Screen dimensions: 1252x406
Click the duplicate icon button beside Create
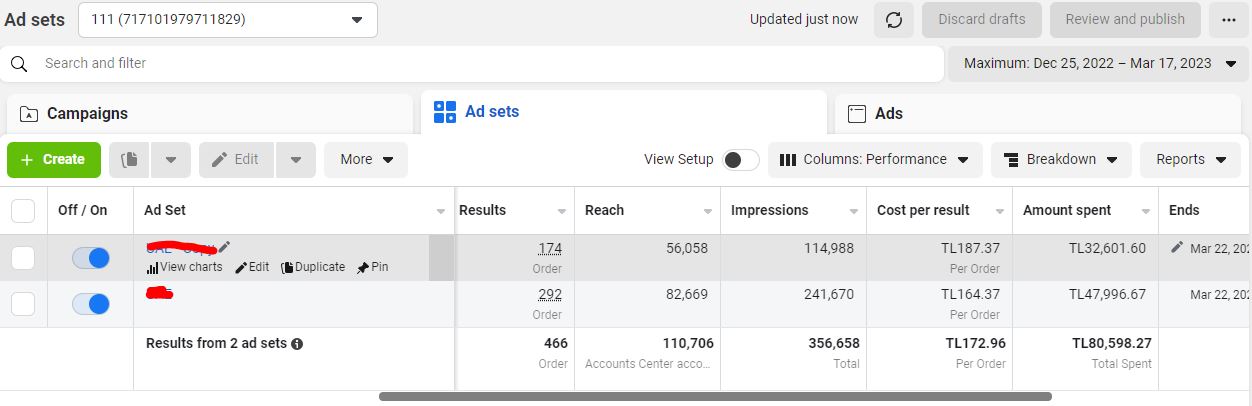coord(130,159)
